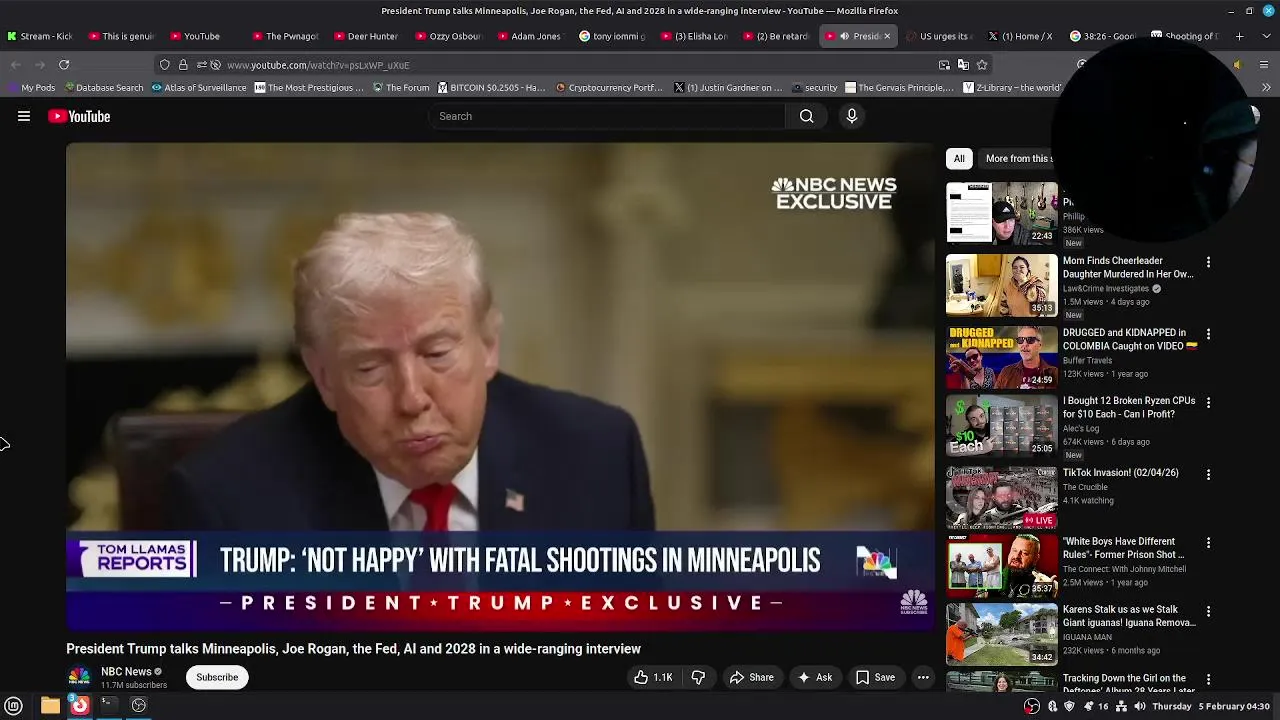Open the Linux Mint start menu
The height and width of the screenshot is (720, 1280).
pos(14,706)
